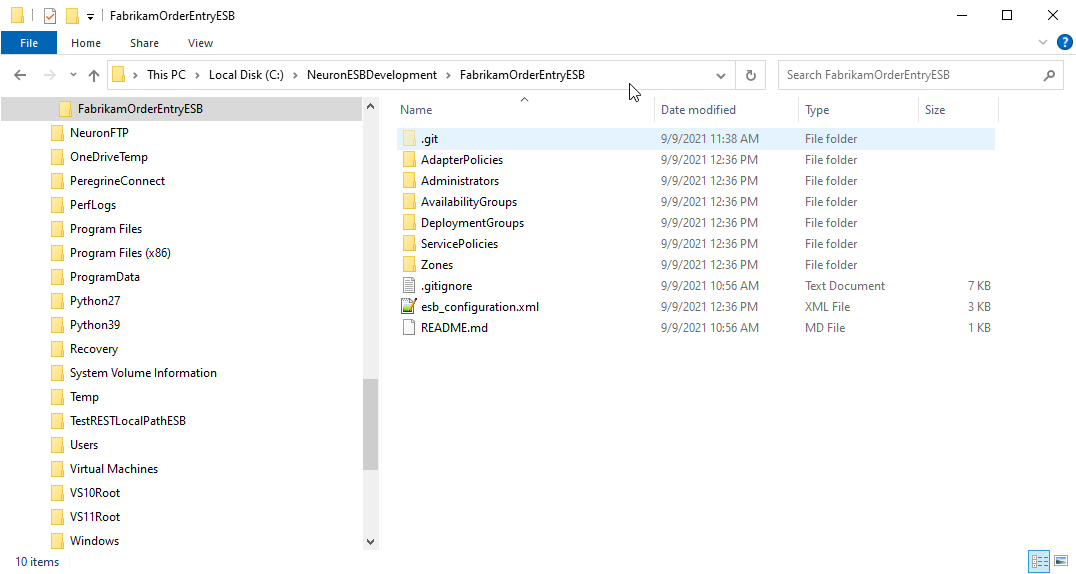Image resolution: width=1076 pixels, height=574 pixels.
Task: Go back with the Back arrow
Action: click(21, 75)
